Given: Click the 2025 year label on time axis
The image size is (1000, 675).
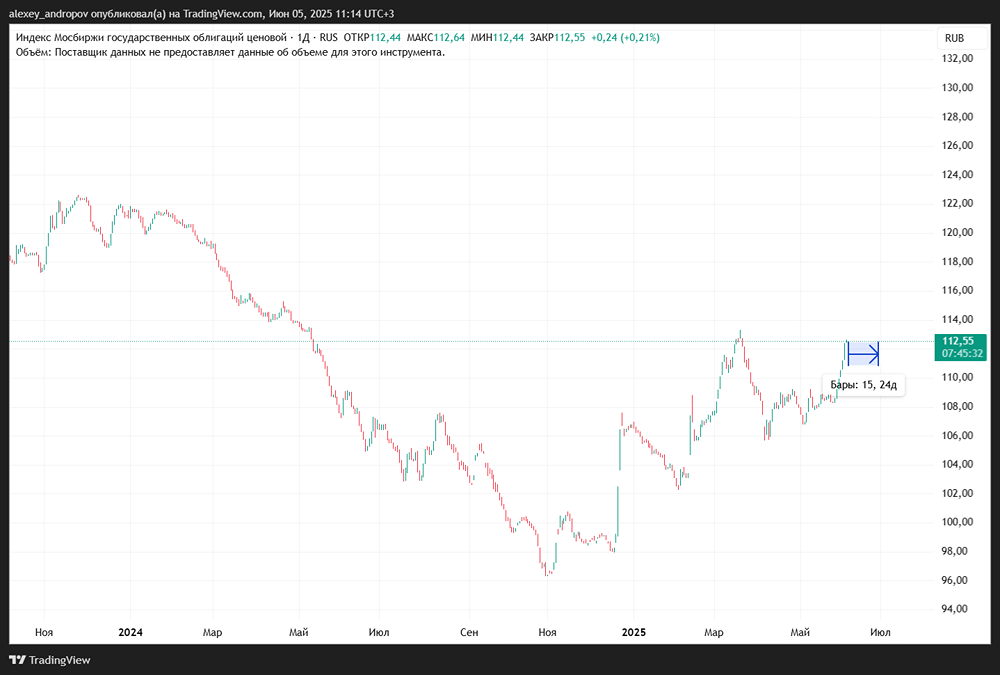Looking at the screenshot, I should 634,632.
